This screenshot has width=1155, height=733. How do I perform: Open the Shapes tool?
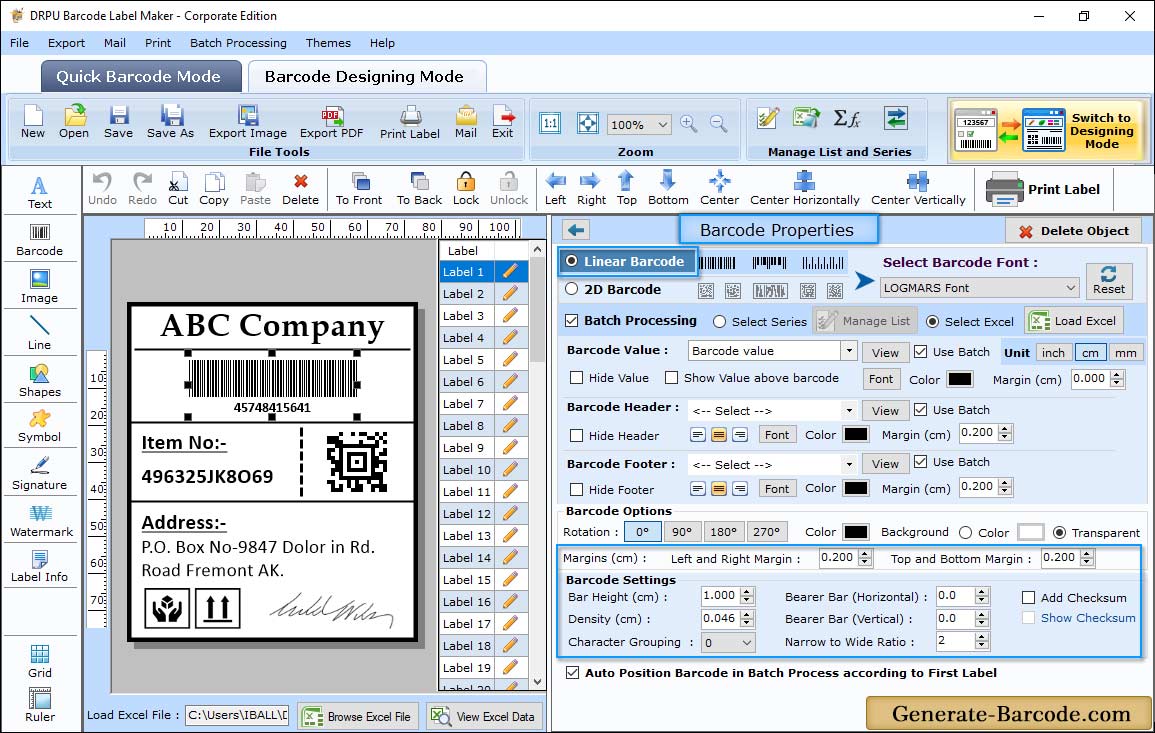pos(40,381)
